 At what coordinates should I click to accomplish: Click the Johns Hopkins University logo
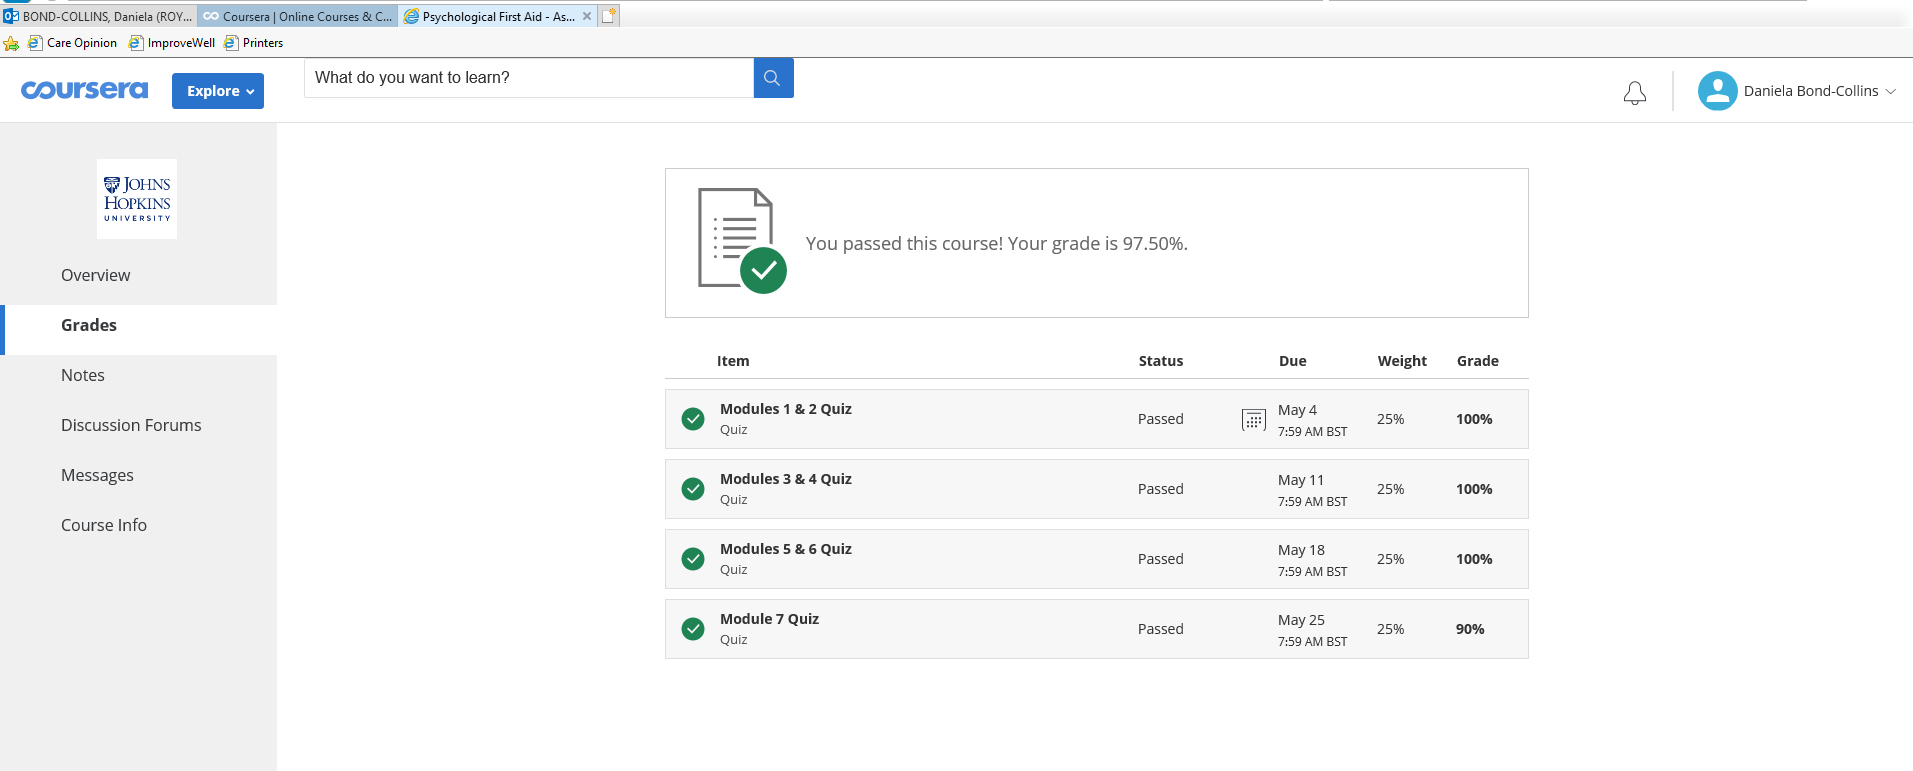[x=137, y=199]
